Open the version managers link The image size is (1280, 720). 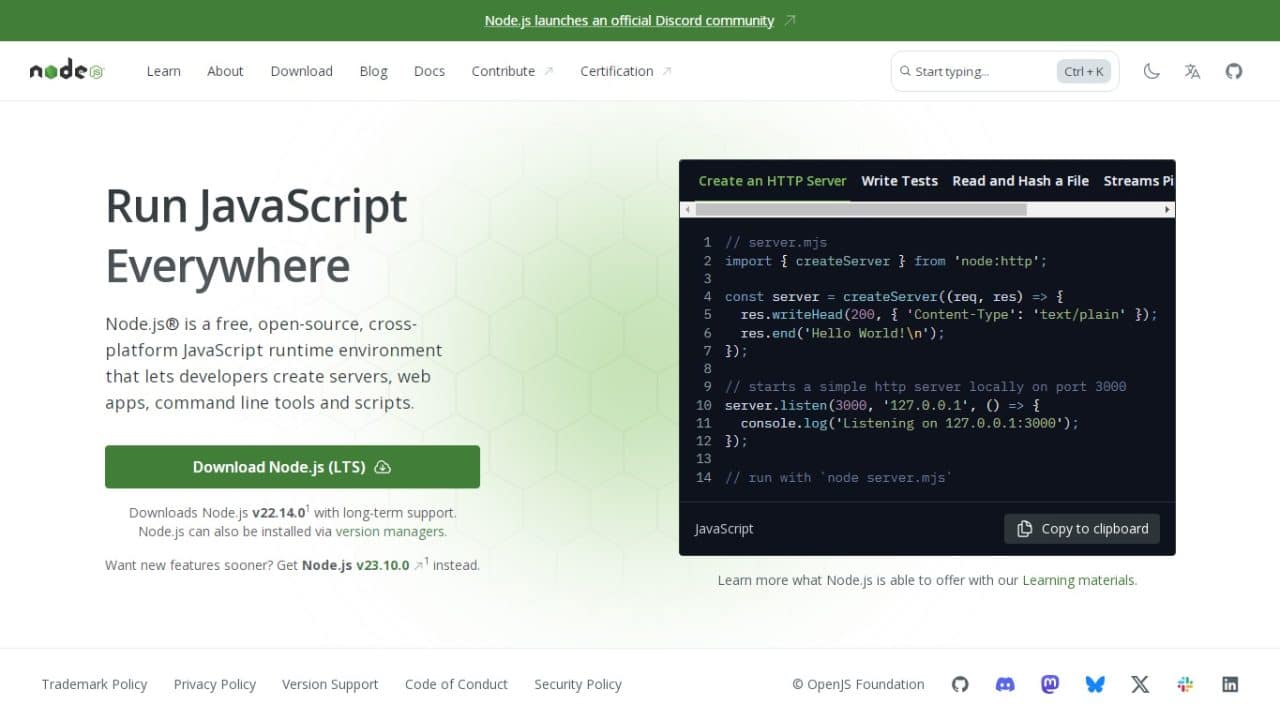(390, 531)
